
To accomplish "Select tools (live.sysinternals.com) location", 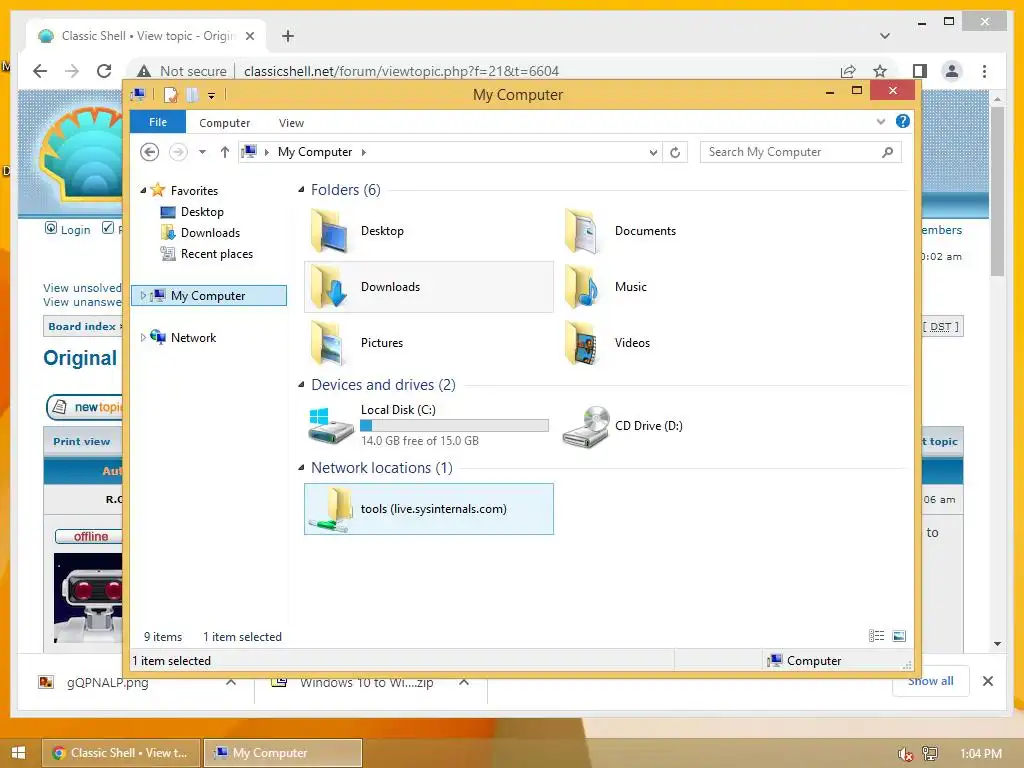I will tap(428, 509).
